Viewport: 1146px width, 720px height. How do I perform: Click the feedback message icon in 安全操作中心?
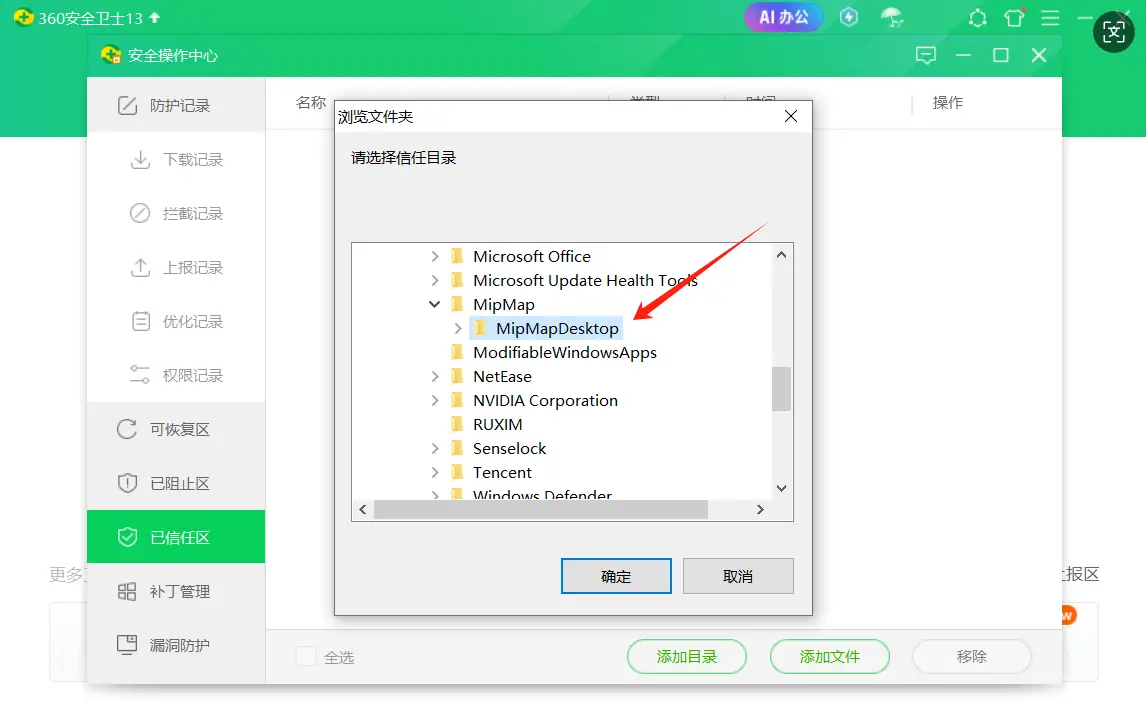tap(926, 55)
